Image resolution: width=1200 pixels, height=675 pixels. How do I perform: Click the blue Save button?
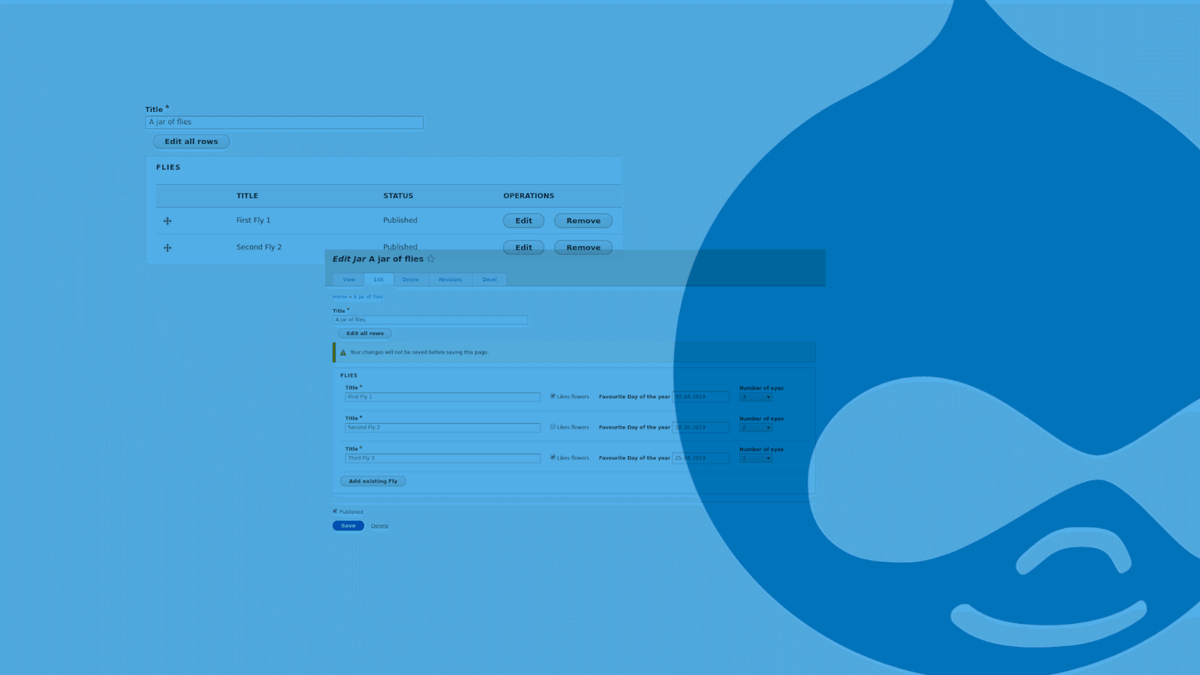pyautogui.click(x=348, y=525)
